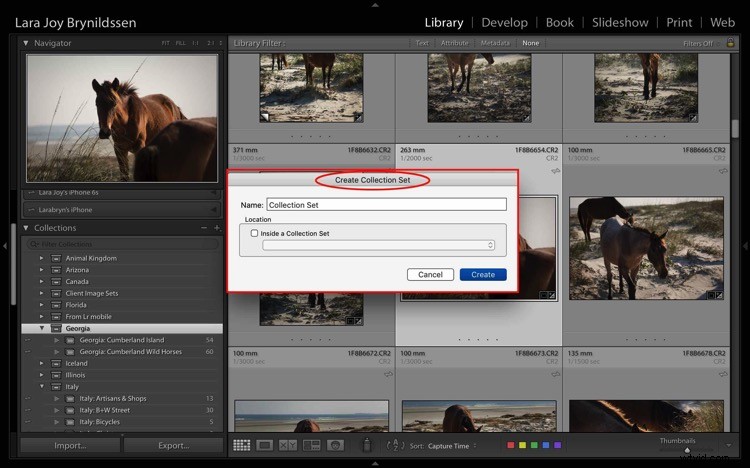The image size is (750, 468).
Task: Switch to the Develop module
Action: tap(505, 22)
